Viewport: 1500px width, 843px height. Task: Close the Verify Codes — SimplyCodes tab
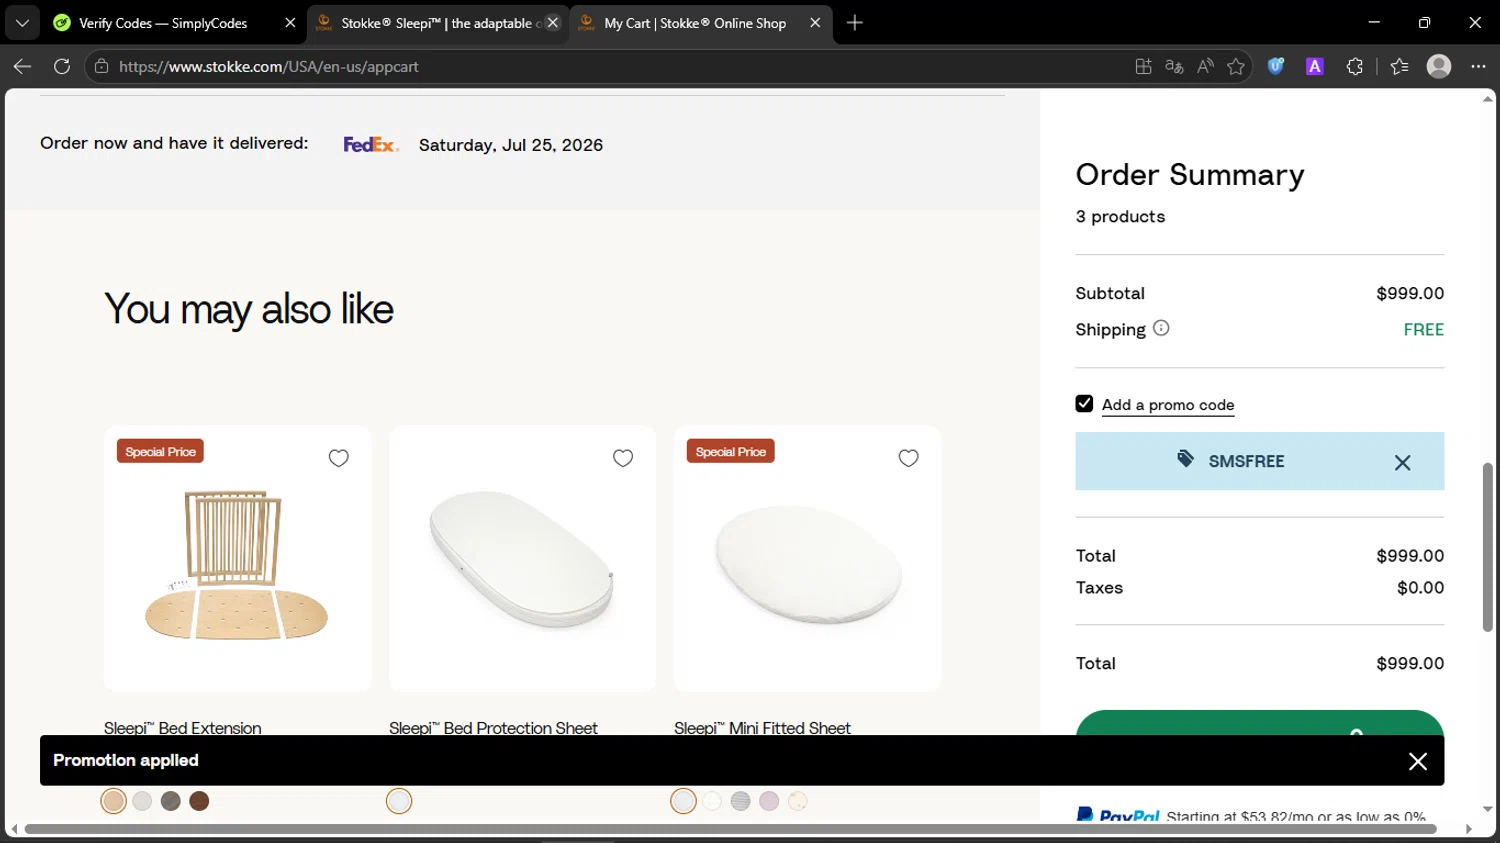coord(290,22)
